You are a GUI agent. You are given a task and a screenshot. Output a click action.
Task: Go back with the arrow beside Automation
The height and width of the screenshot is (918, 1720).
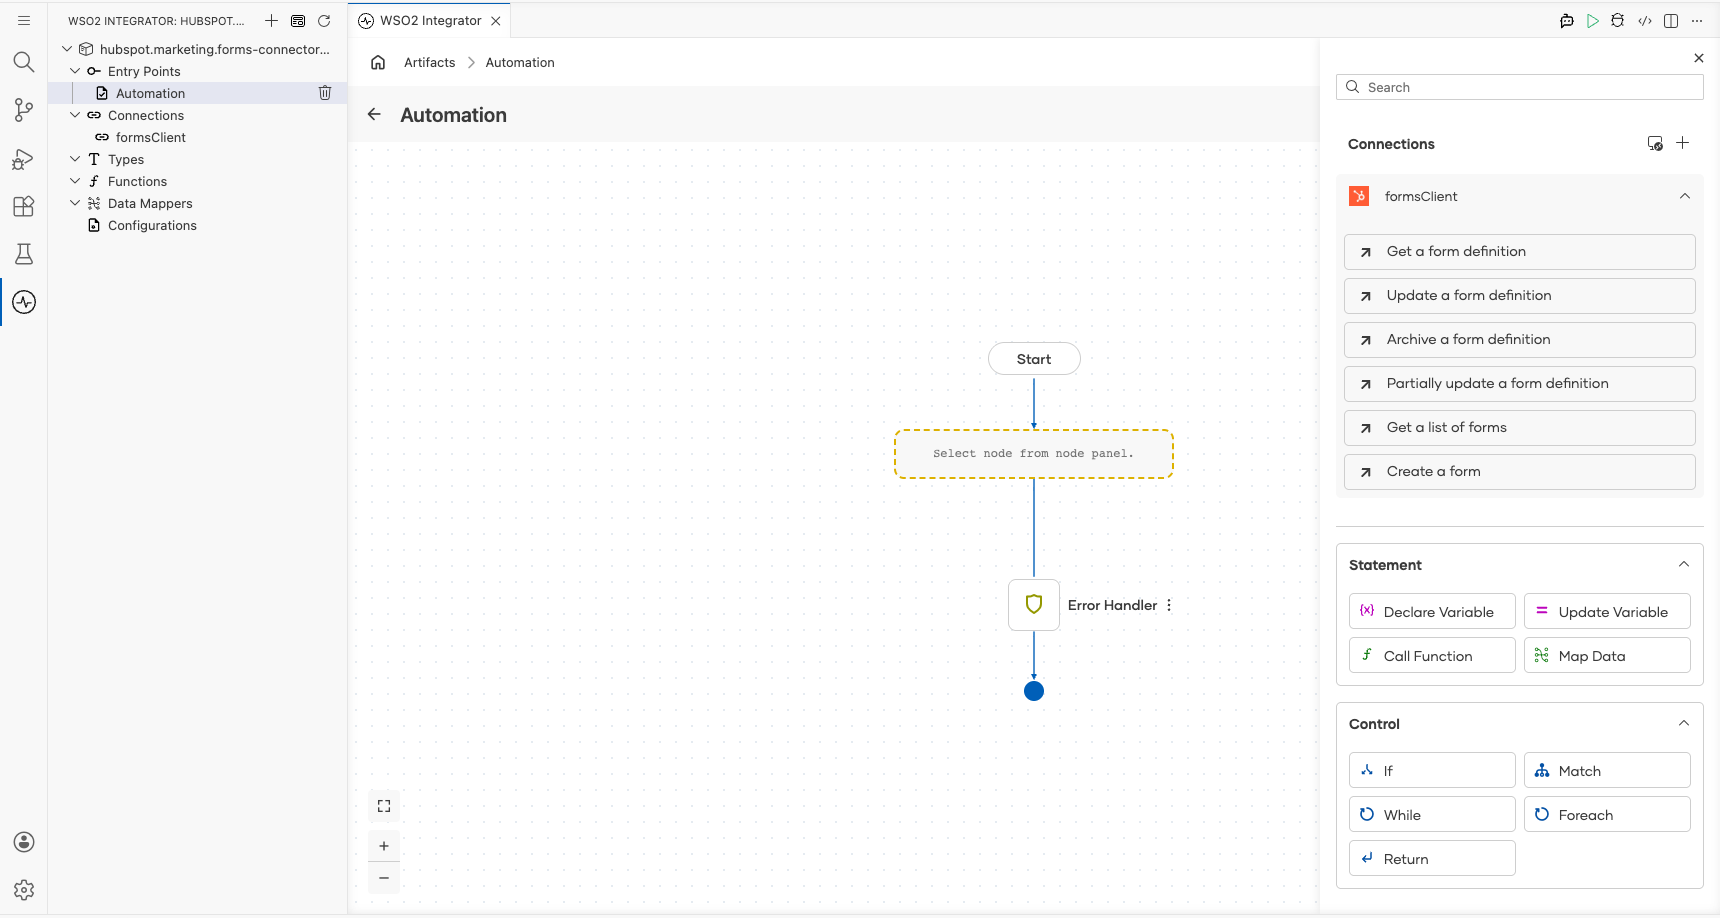coord(374,114)
